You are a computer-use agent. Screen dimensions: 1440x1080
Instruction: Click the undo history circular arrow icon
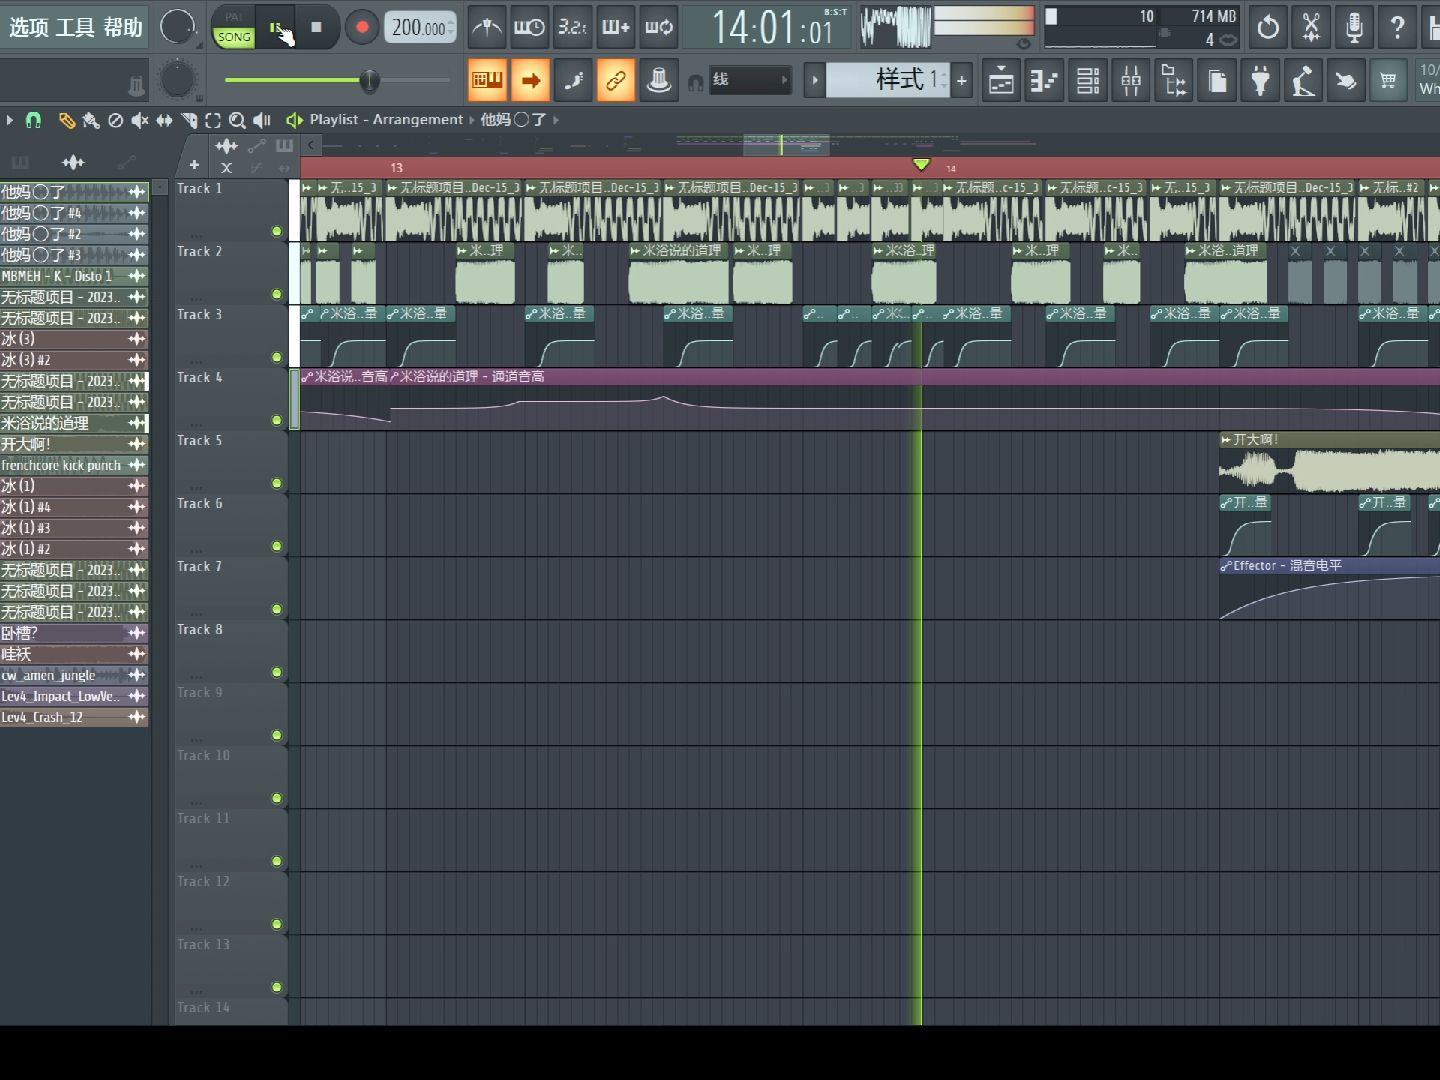[x=1268, y=27]
